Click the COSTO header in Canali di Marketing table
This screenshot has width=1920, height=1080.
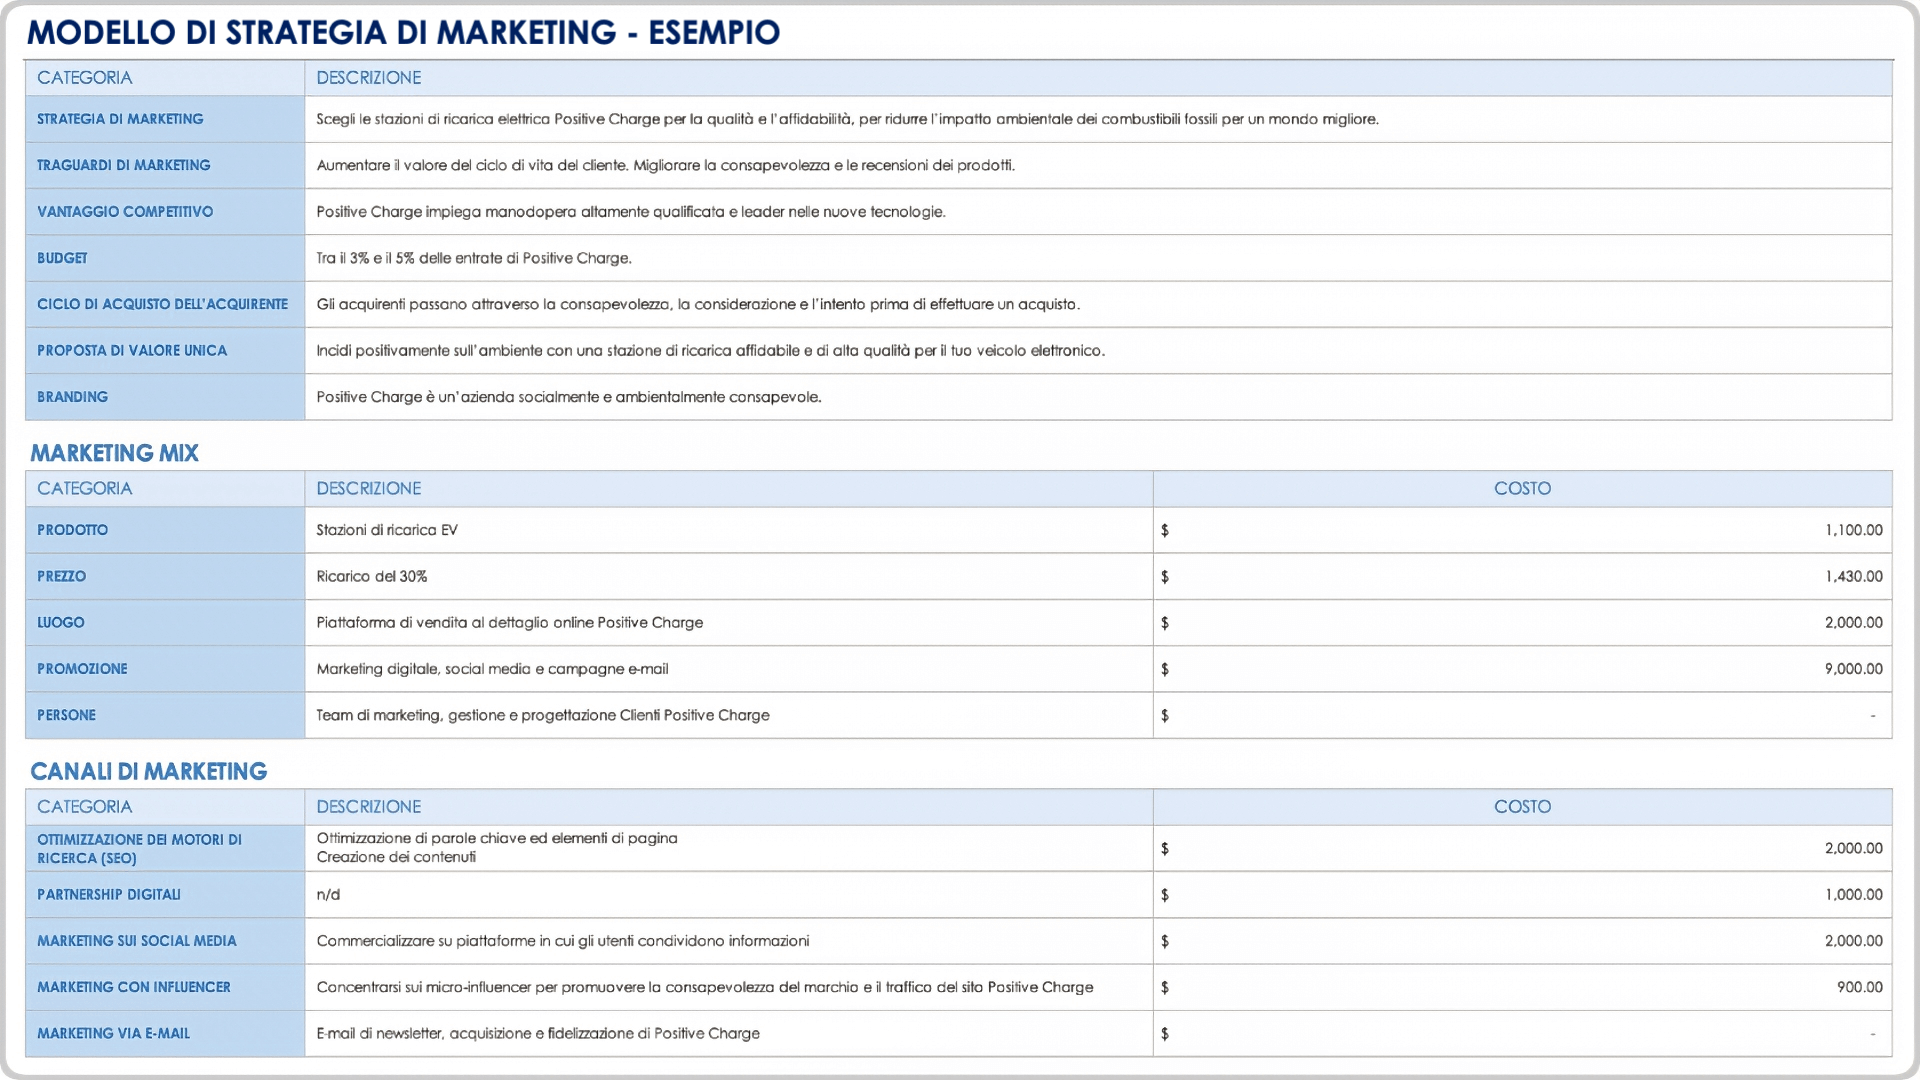(1522, 807)
